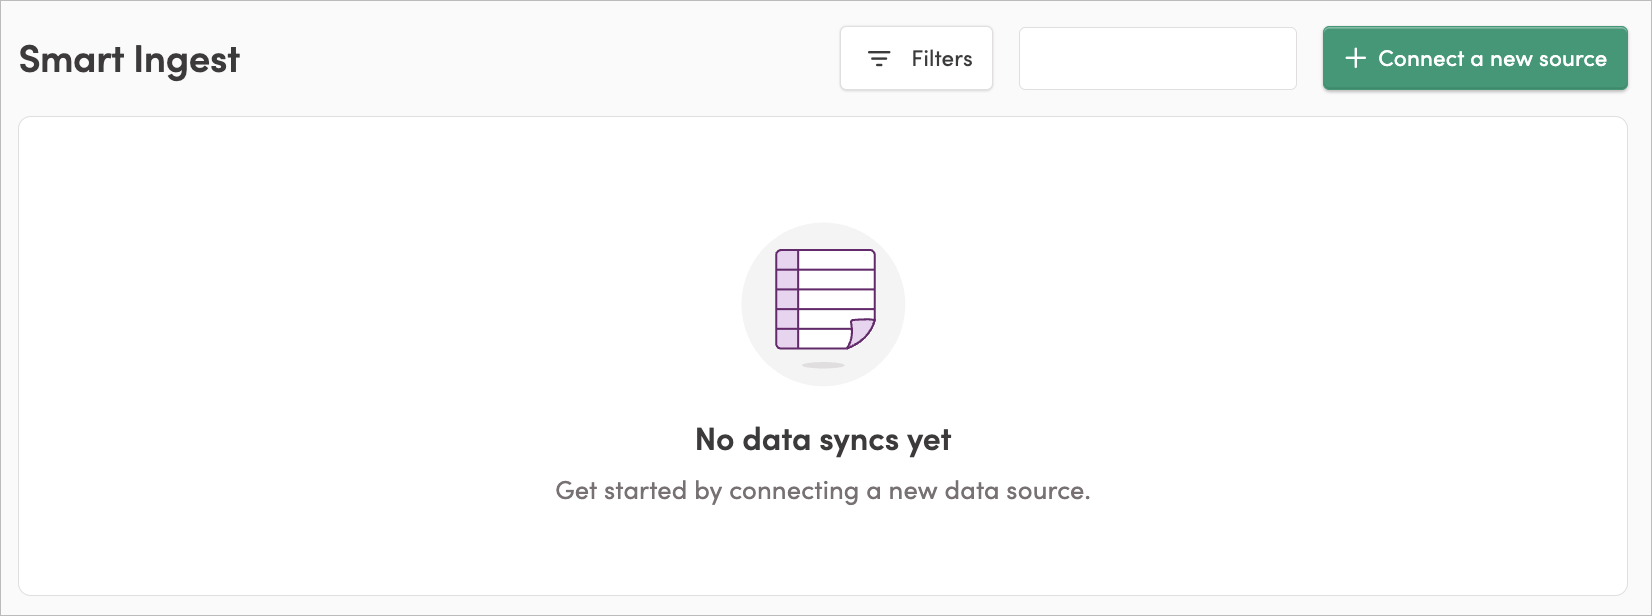Click the Smart Ingest page title
Screen dimensions: 1652x616
(x=129, y=61)
